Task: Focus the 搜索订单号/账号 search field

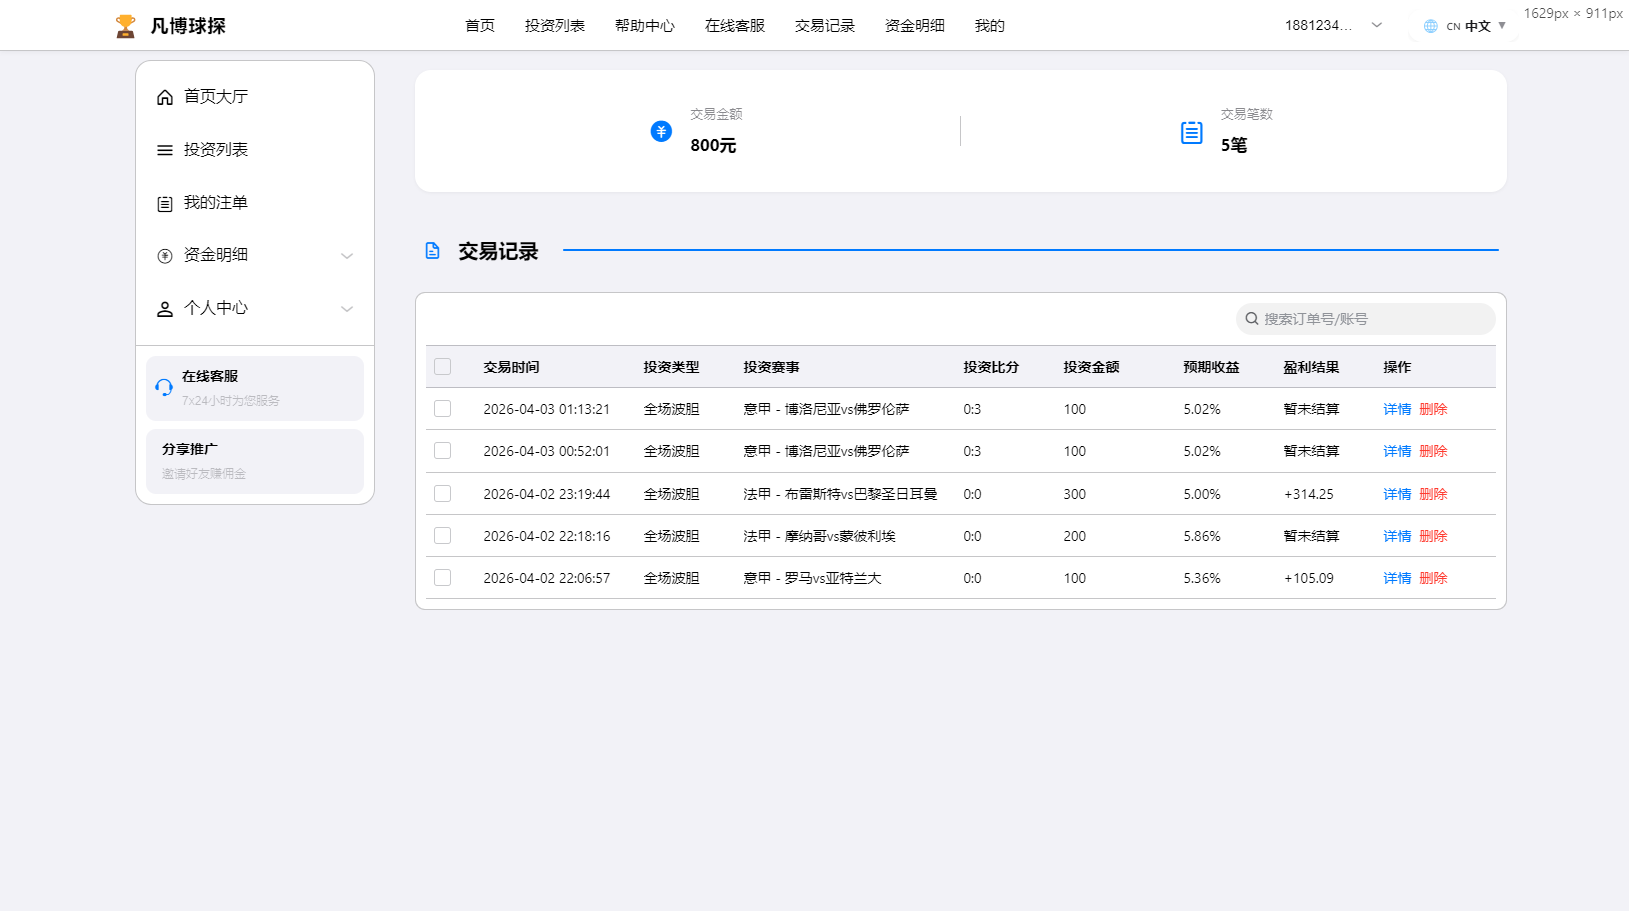Action: tap(1366, 319)
